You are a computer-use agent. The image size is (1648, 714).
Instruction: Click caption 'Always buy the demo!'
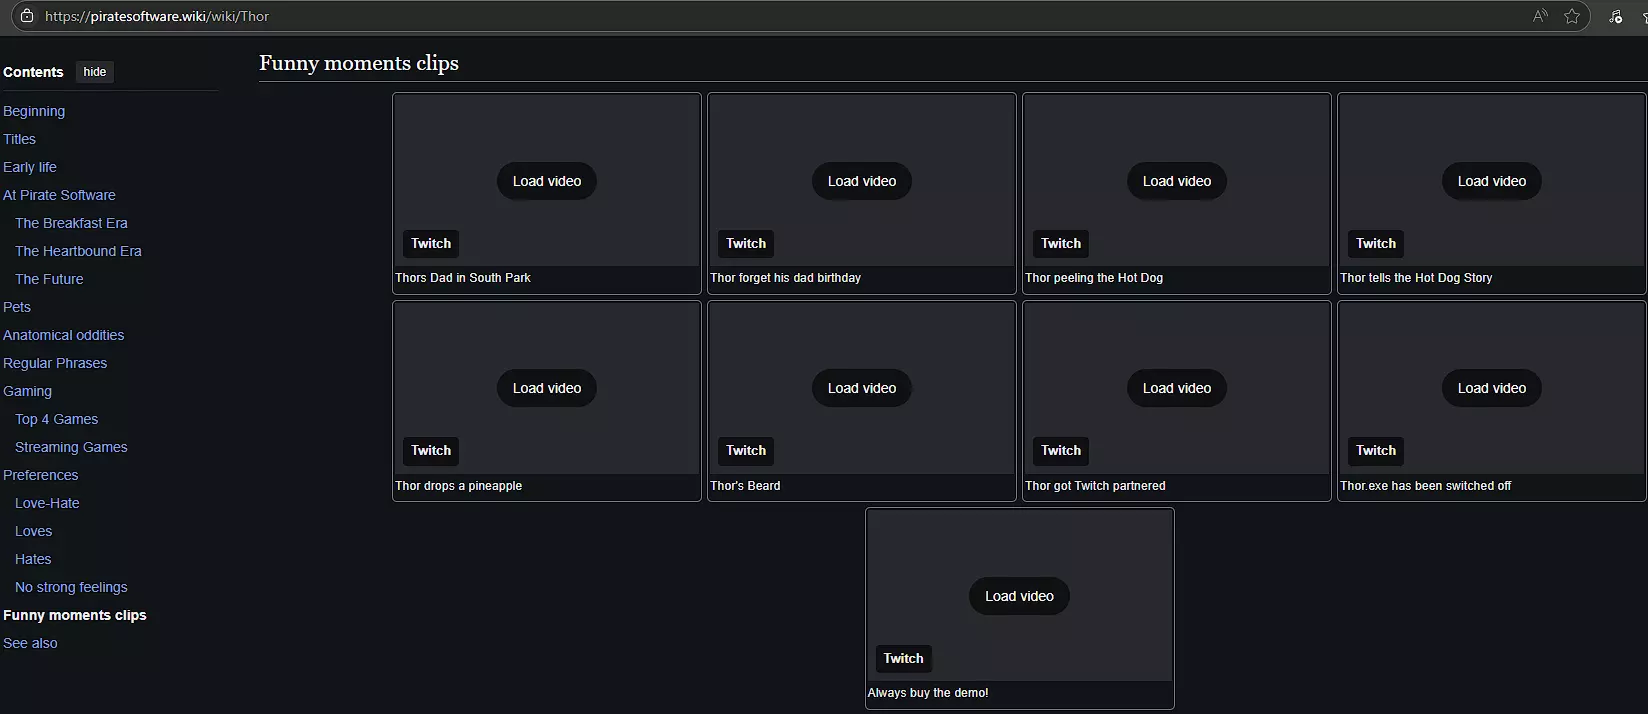pos(928,693)
